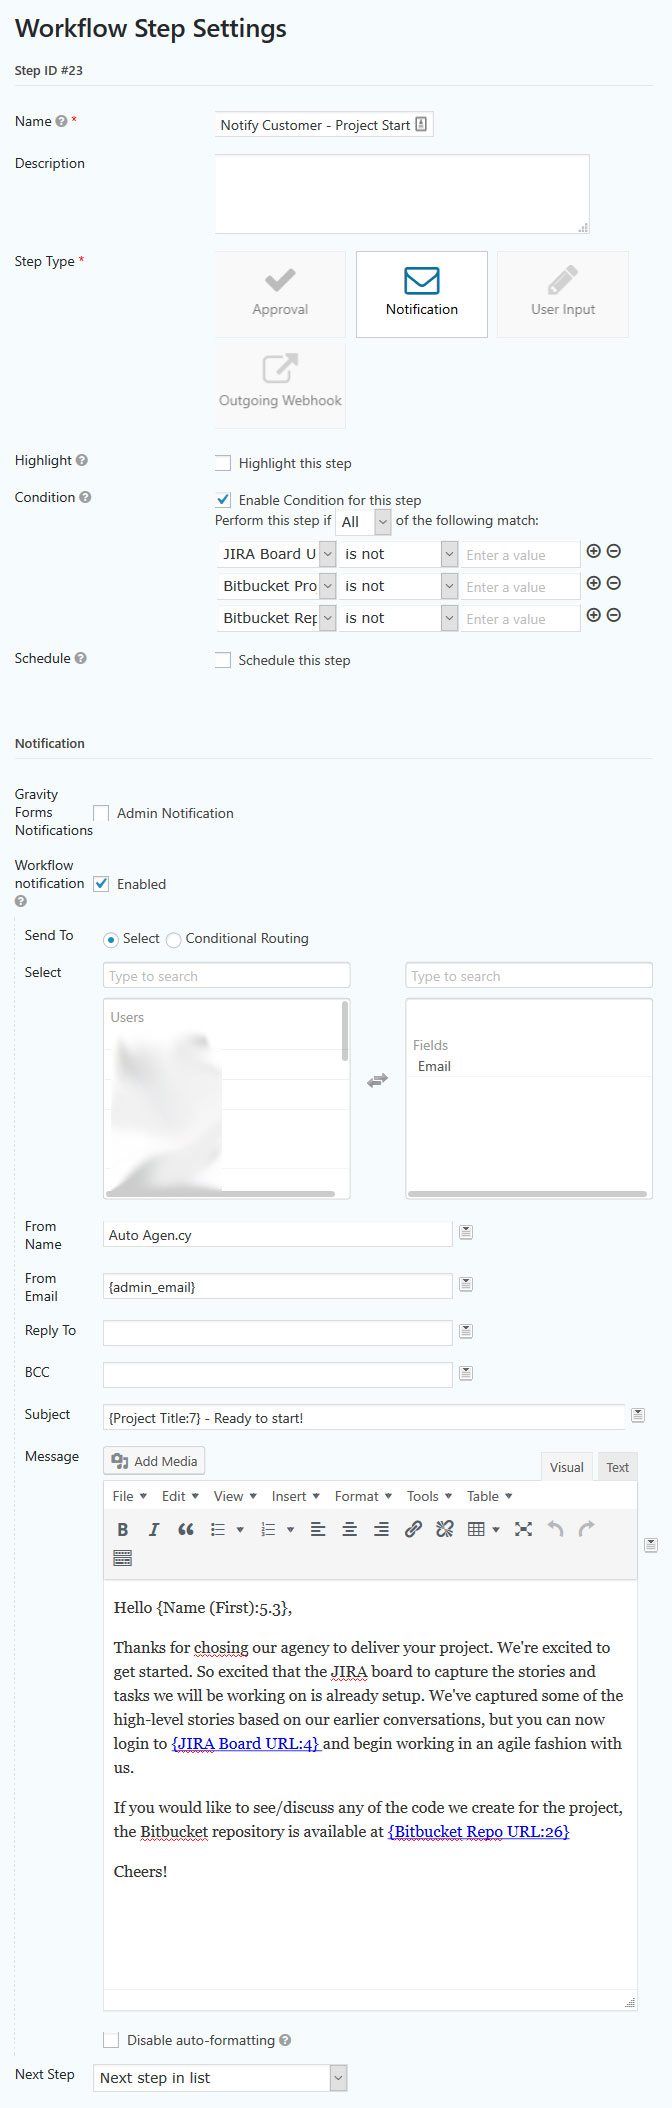Check the Schedule this step box

click(223, 660)
